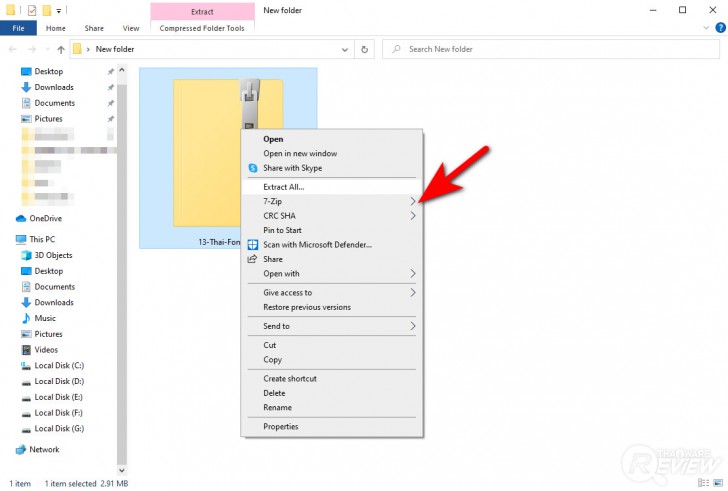
Task: Click the 3D Objects icon in sidebar
Action: coord(26,255)
